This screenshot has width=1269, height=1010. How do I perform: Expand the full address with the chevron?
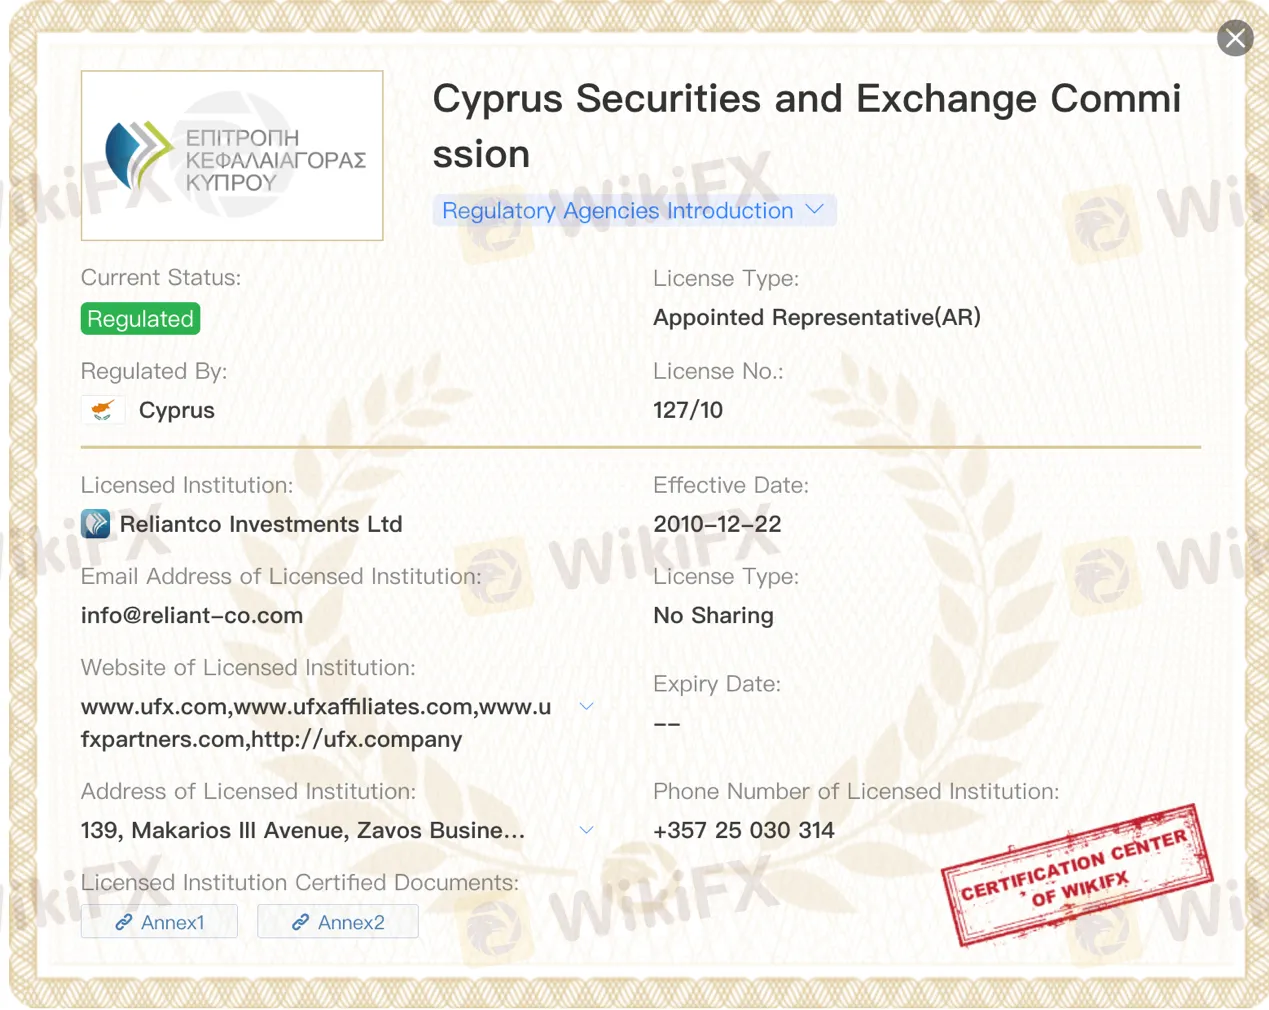(587, 830)
